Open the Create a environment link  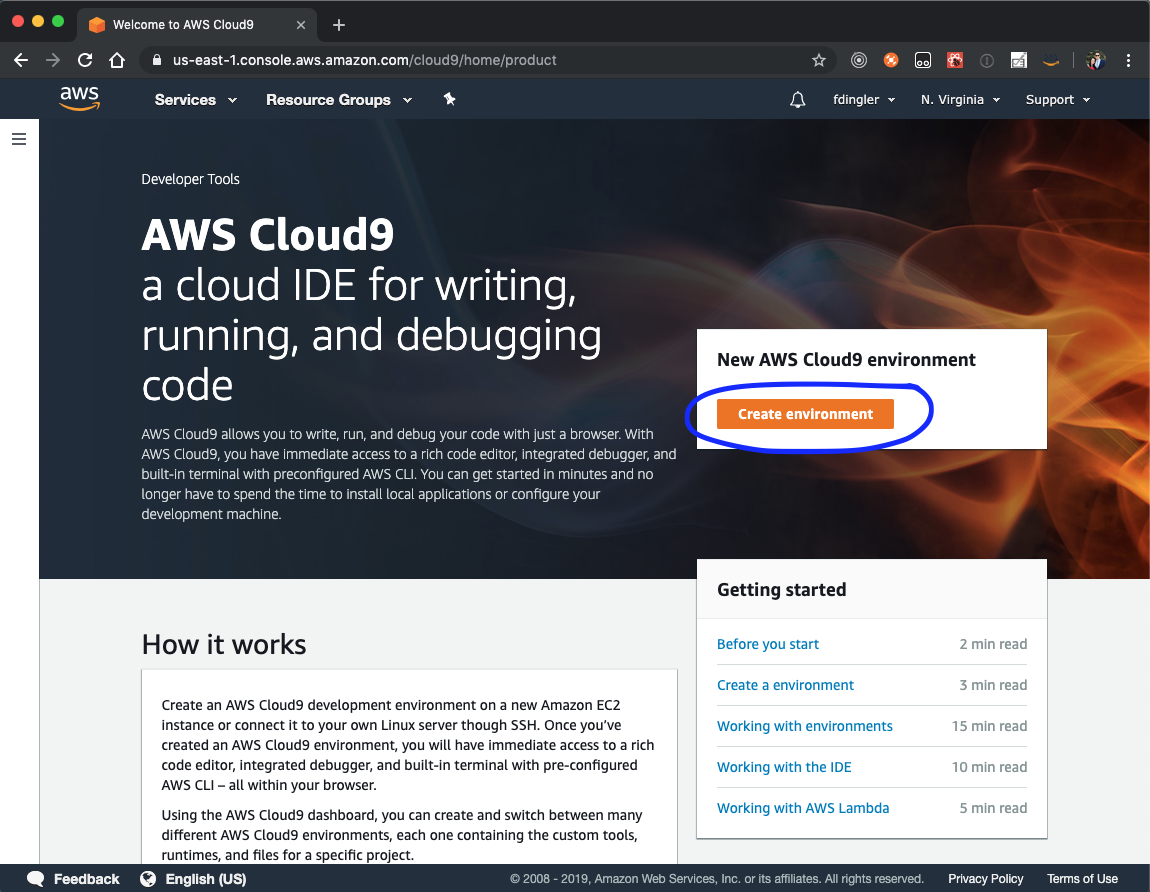(785, 685)
